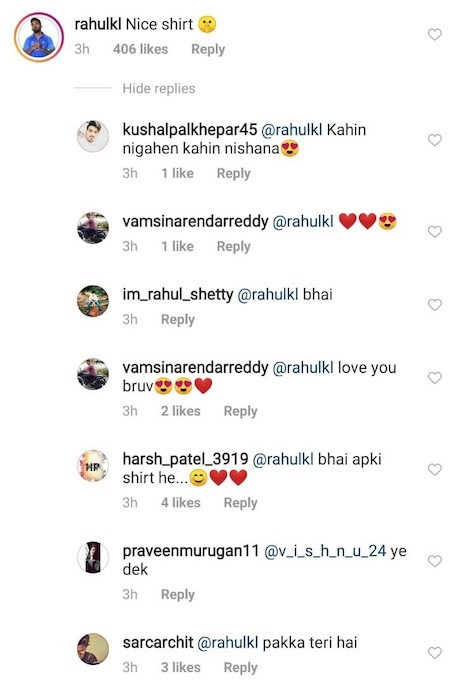Image resolution: width=467 pixels, height=689 pixels.
Task: Tap heart on kushalpalkhepar45's reply
Action: pyautogui.click(x=434, y=140)
